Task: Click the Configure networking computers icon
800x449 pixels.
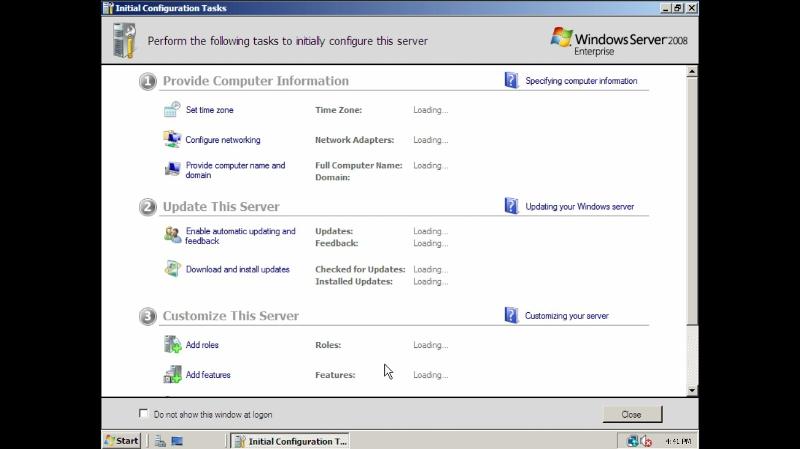Action: [x=172, y=139]
